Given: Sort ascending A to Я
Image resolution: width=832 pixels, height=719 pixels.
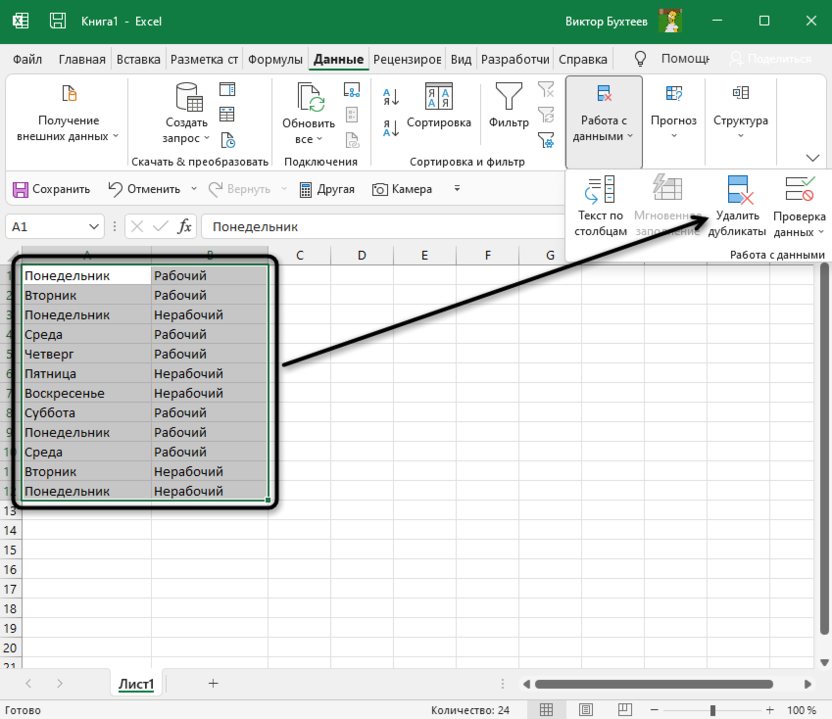Looking at the screenshot, I should click(391, 97).
